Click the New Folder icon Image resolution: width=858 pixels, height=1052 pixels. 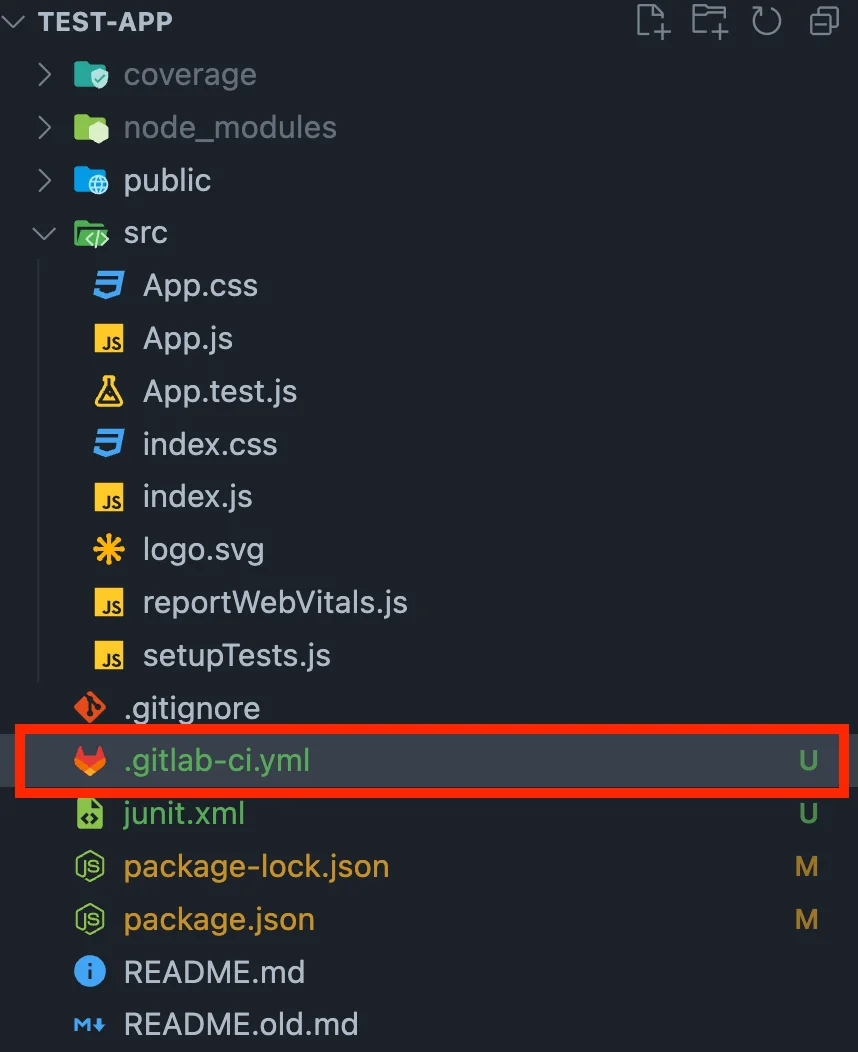coord(709,21)
